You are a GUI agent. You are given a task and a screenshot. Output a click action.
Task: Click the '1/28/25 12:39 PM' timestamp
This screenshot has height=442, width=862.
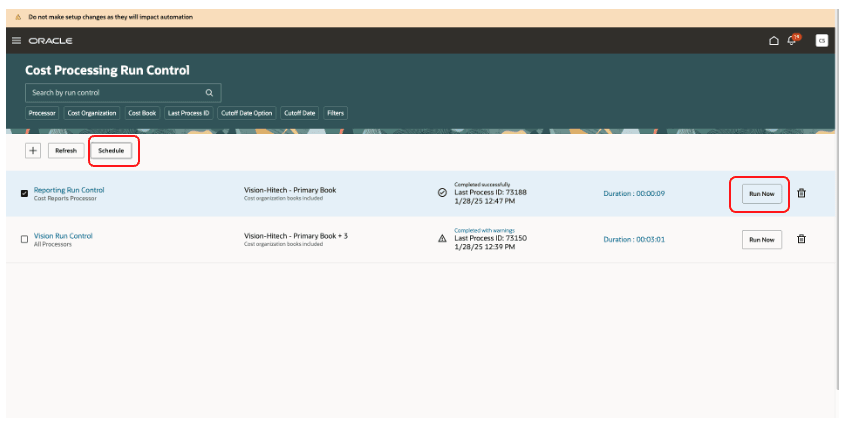[484, 247]
